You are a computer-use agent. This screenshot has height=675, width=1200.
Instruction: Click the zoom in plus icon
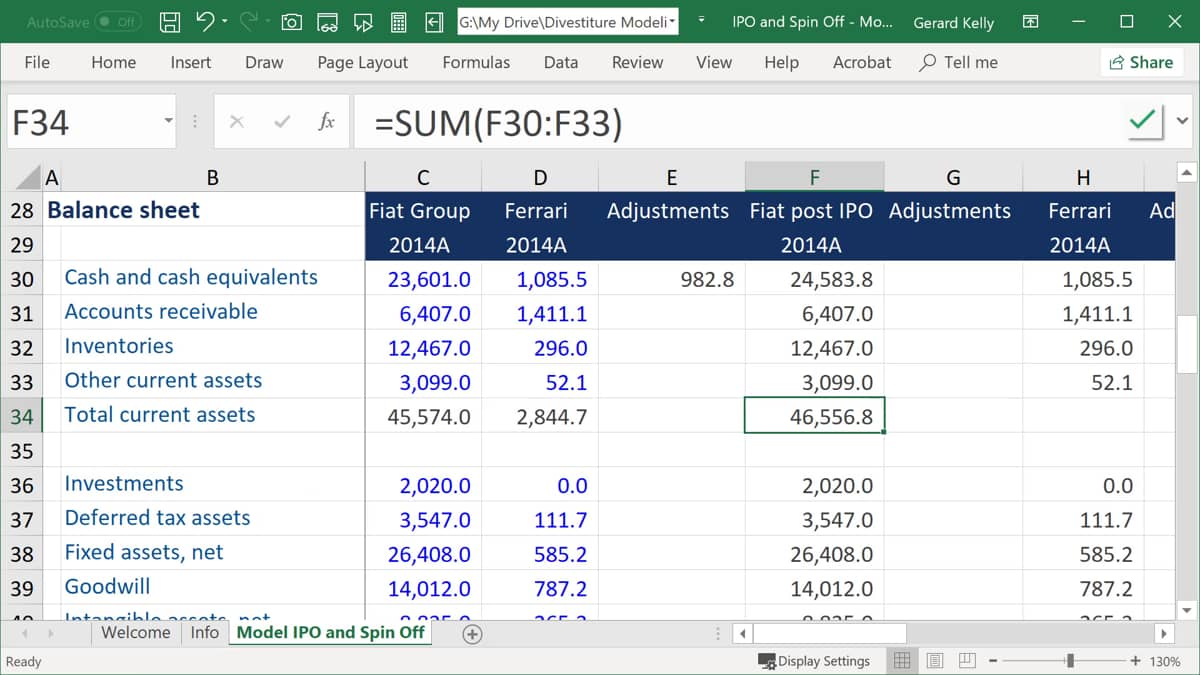[x=1135, y=660]
